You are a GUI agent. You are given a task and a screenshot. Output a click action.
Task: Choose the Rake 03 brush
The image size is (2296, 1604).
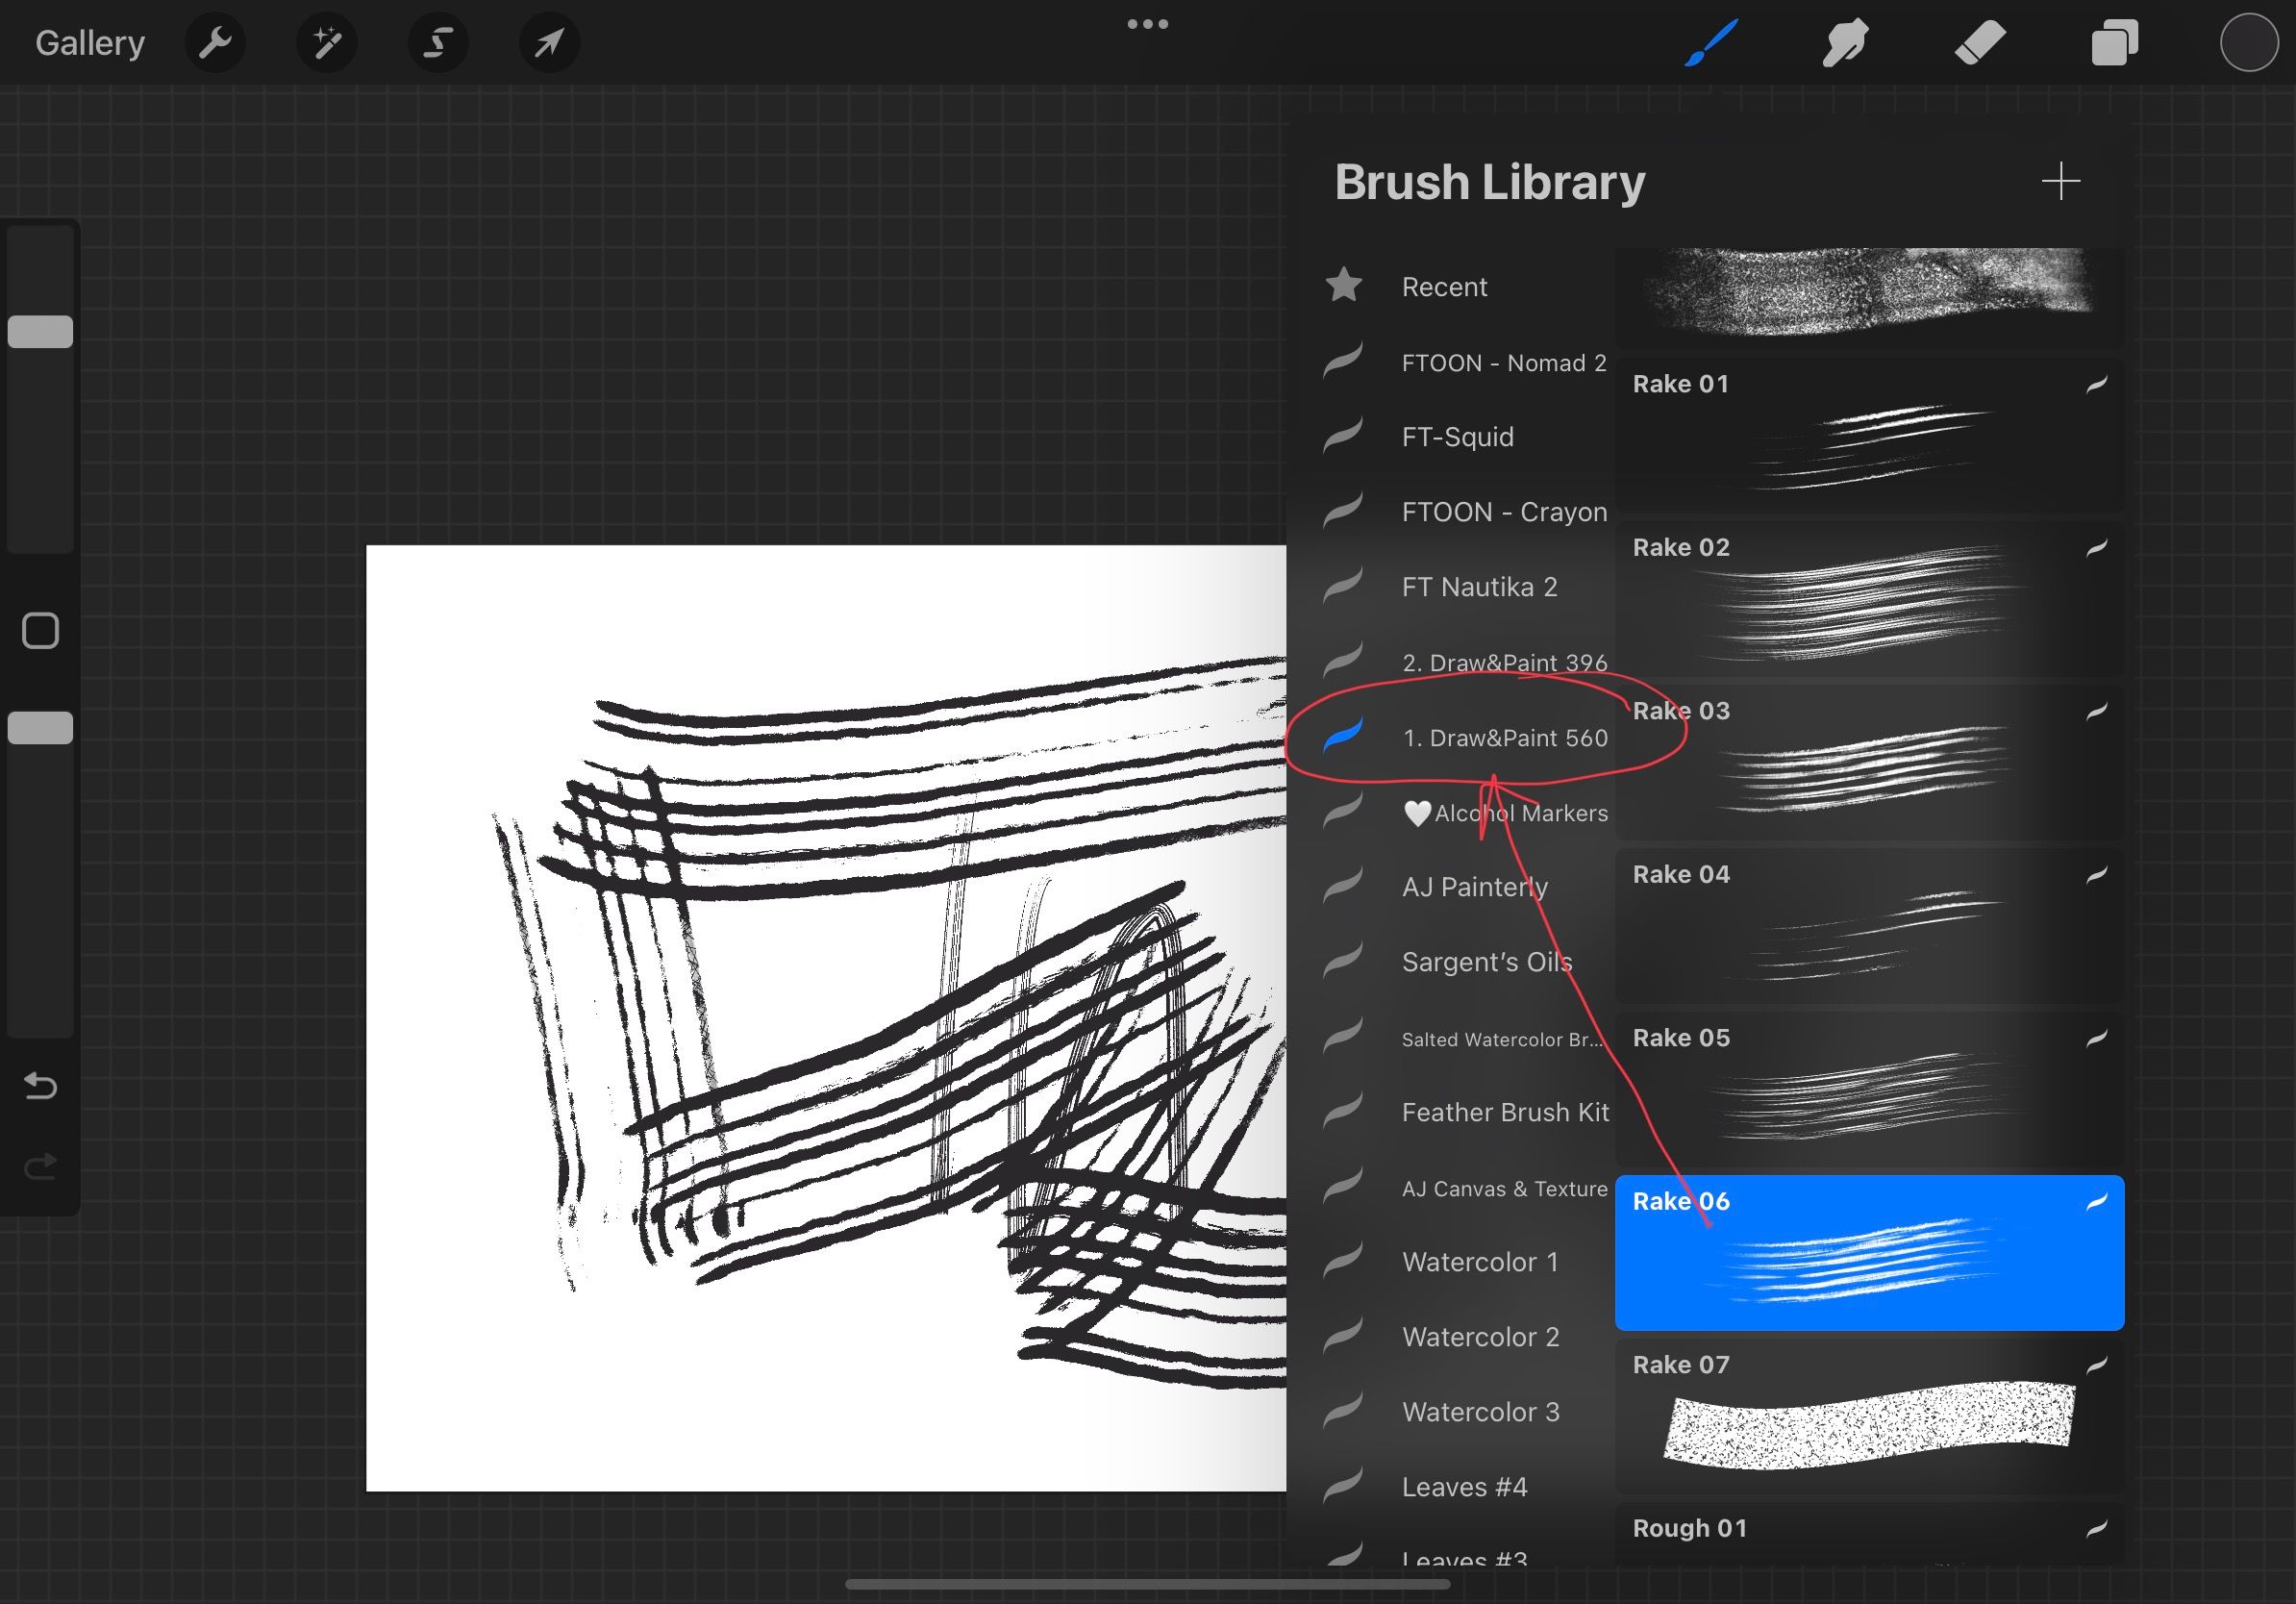click(1868, 762)
